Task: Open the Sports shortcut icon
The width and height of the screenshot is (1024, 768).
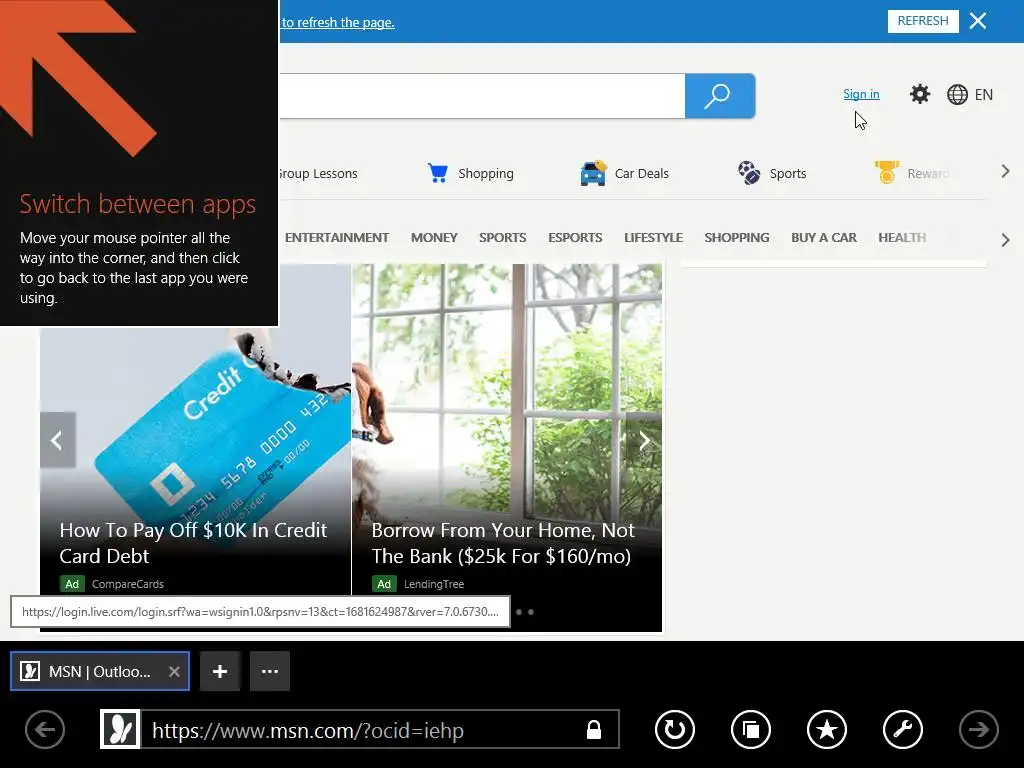Action: click(x=748, y=173)
